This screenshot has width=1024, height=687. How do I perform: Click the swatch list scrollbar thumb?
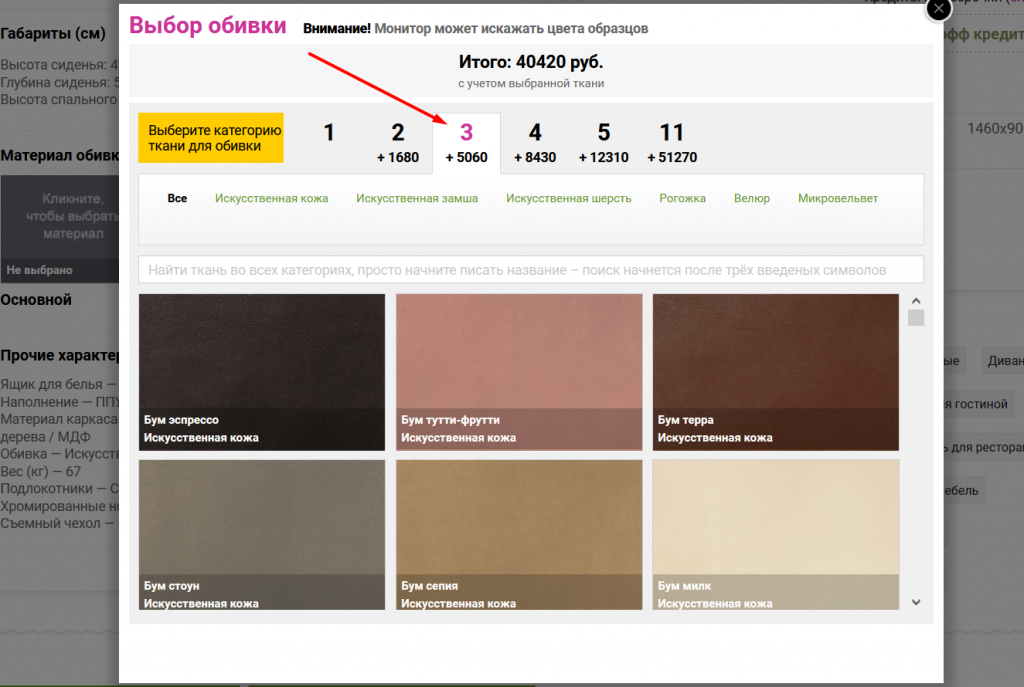916,317
